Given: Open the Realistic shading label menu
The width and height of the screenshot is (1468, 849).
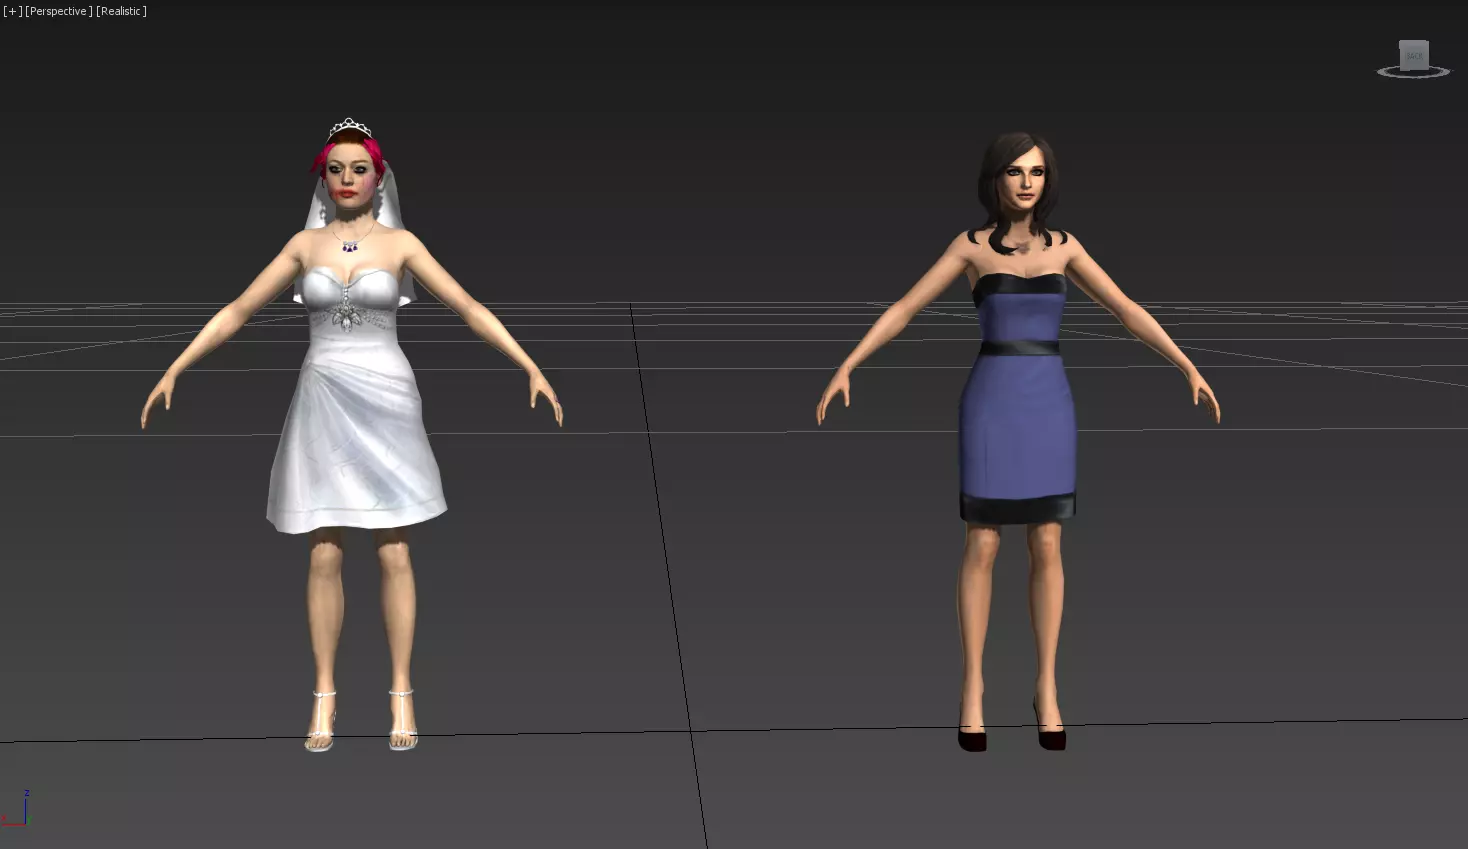Looking at the screenshot, I should coord(121,11).
